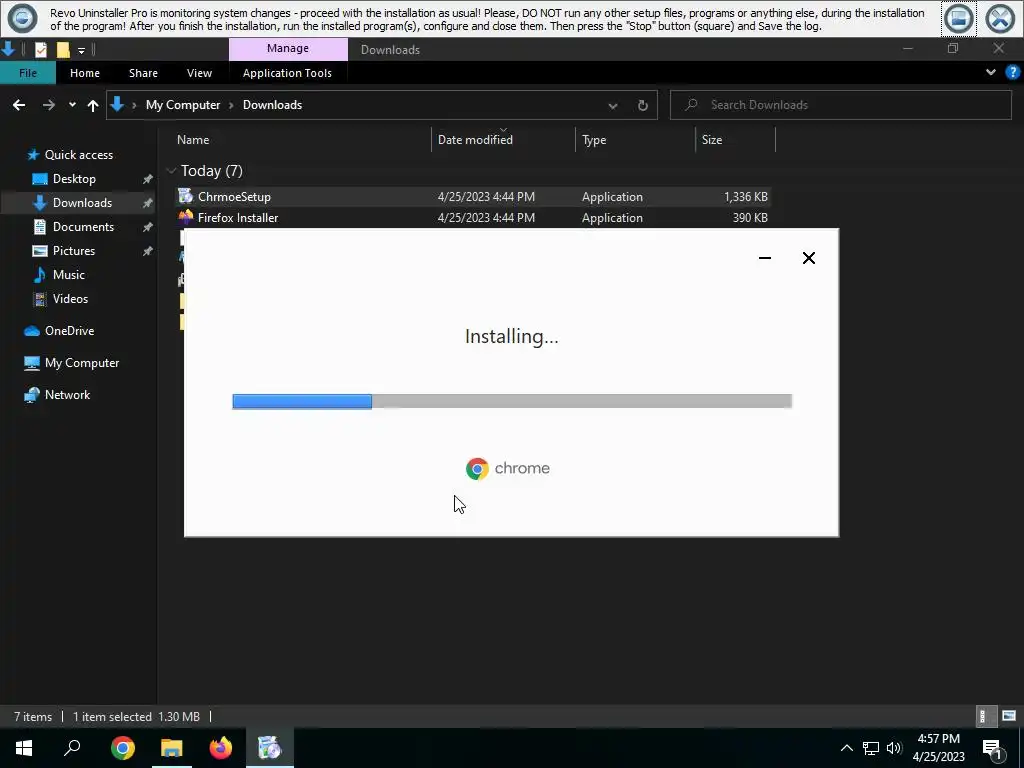The height and width of the screenshot is (768, 1024).
Task: Click Properties quick access toolbar icon
Action: pyautogui.click(x=40, y=50)
